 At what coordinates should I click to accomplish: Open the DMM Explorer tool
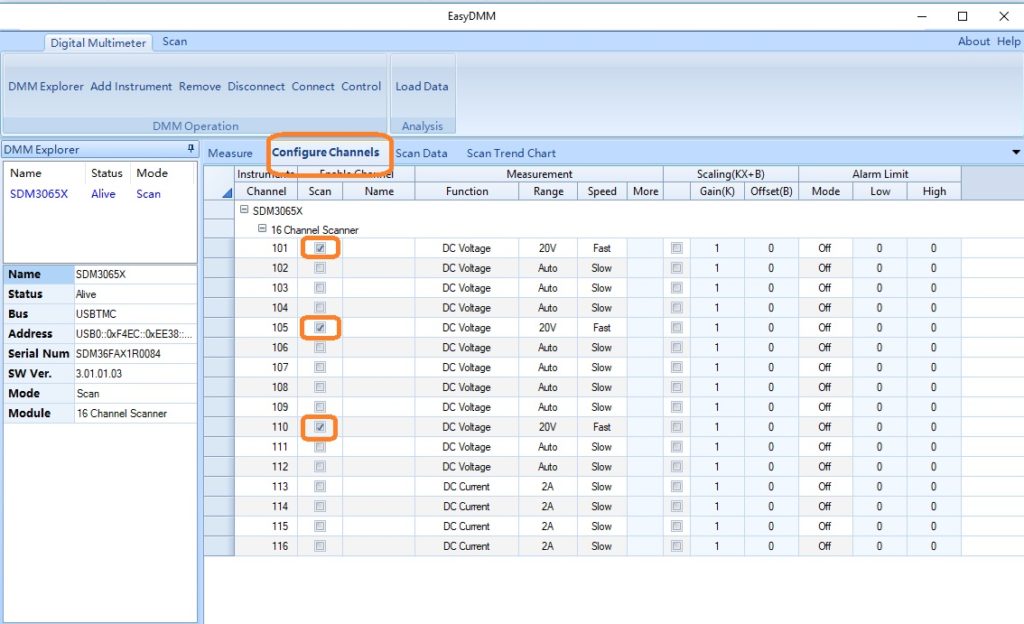click(44, 87)
